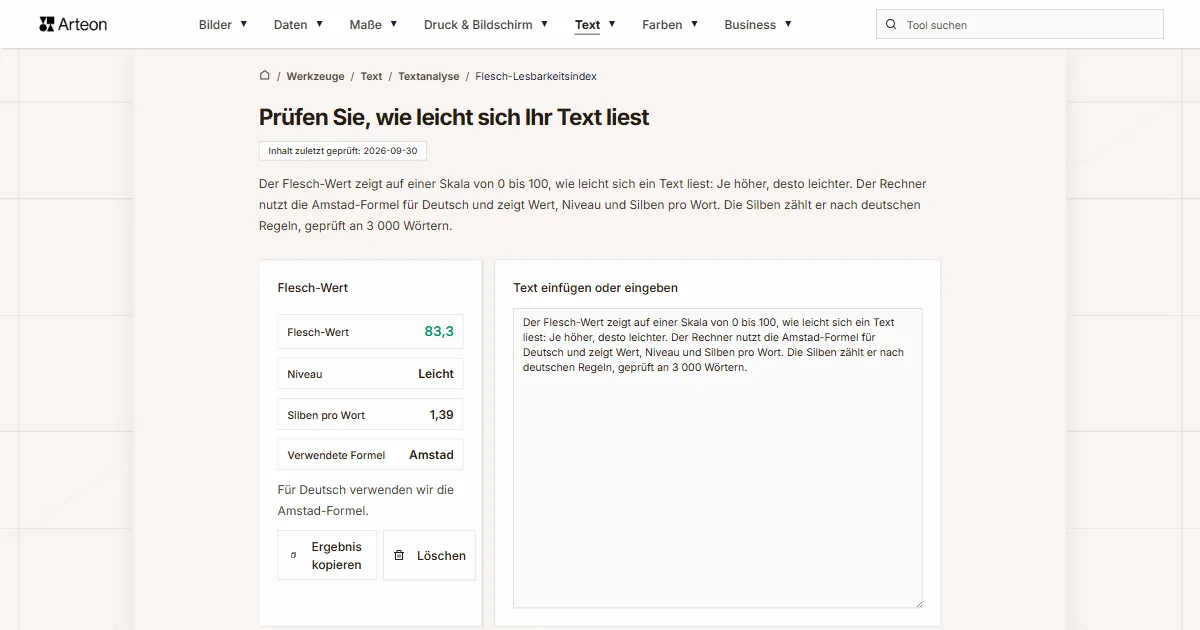This screenshot has height=630, width=1200.
Task: Click the Für Deutsch verwenden note
Action: [x=366, y=500]
